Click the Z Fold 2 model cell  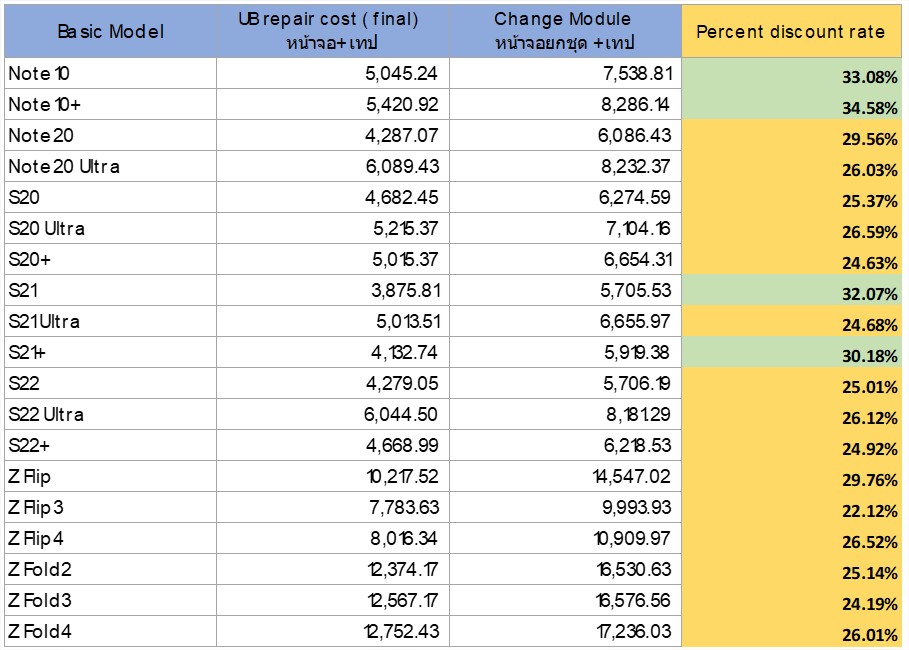point(110,569)
